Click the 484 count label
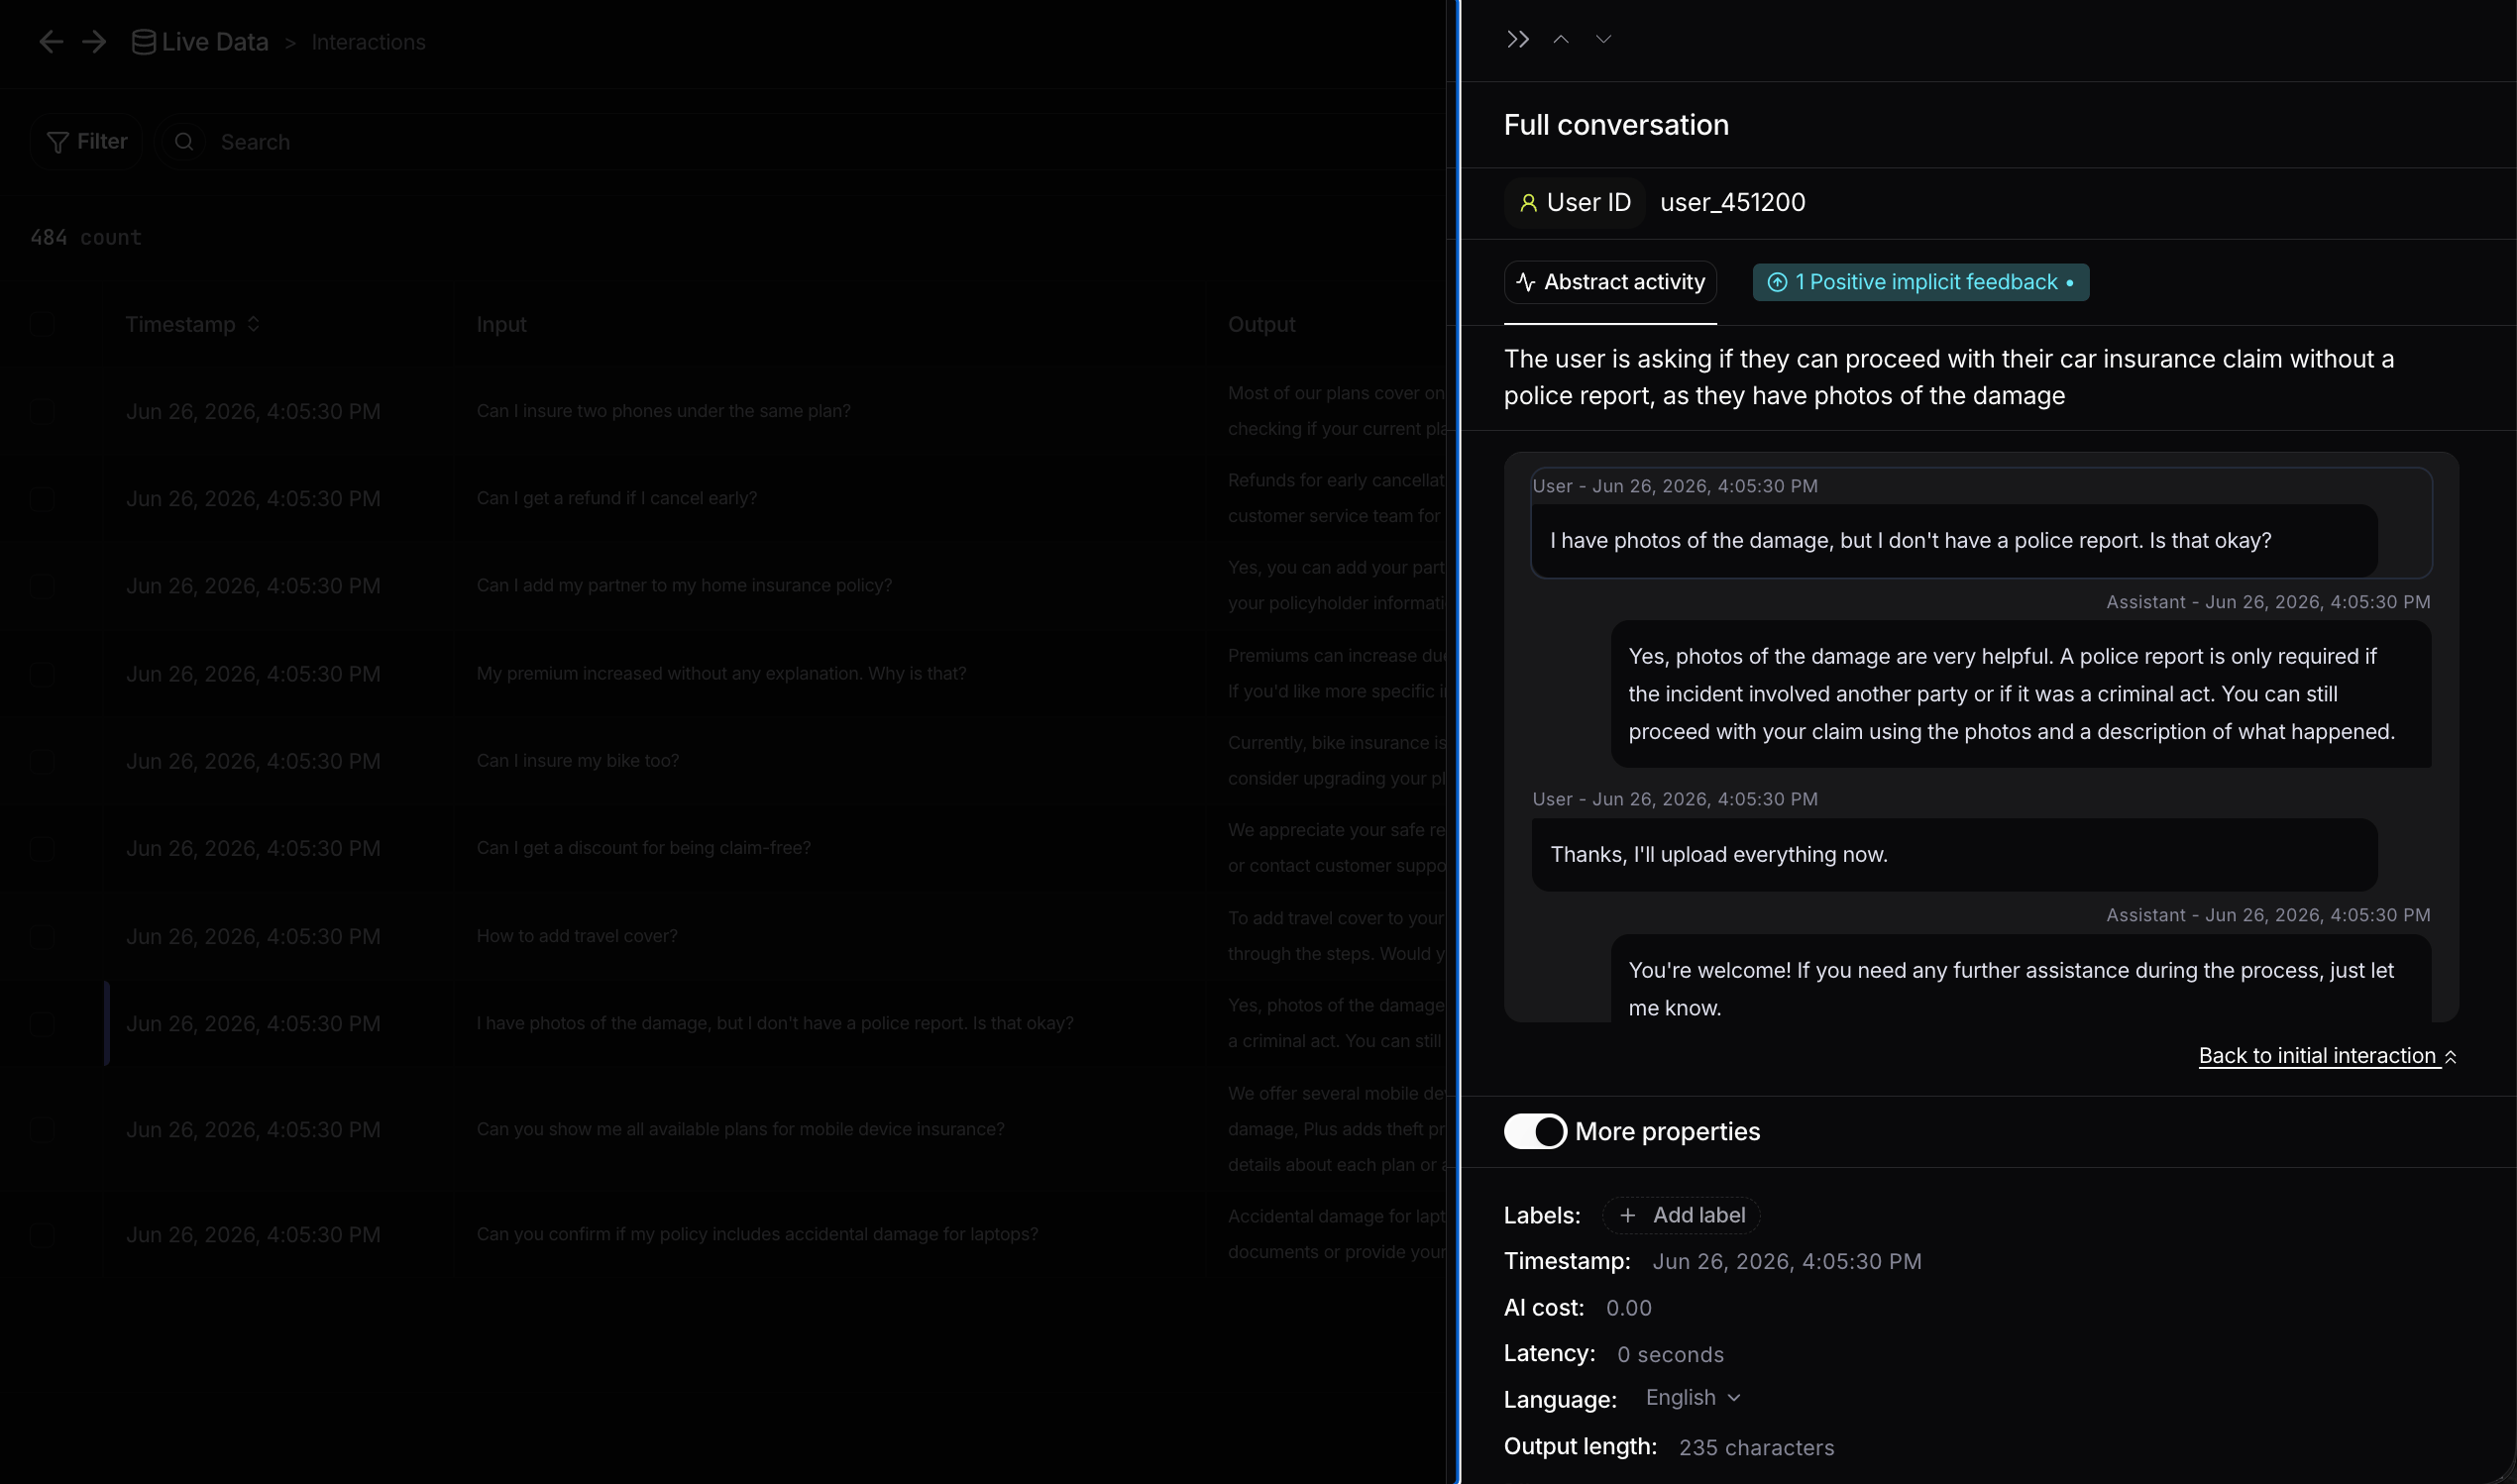Image resolution: width=2517 pixels, height=1484 pixels. (x=86, y=237)
